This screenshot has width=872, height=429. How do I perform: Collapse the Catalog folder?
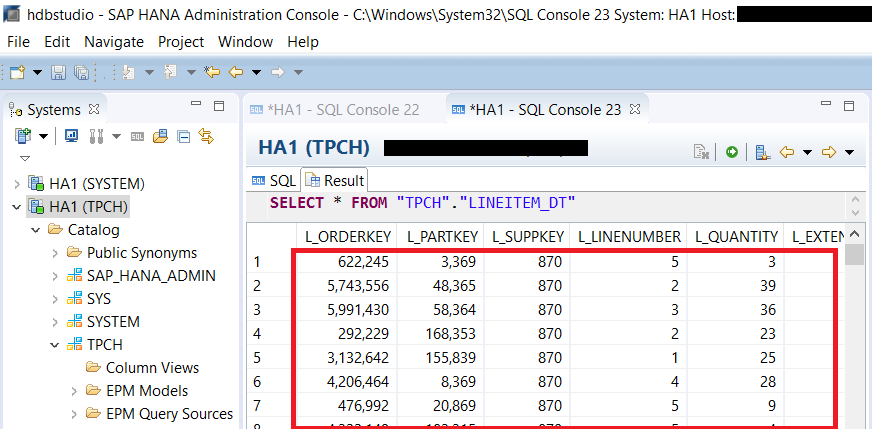pos(36,230)
